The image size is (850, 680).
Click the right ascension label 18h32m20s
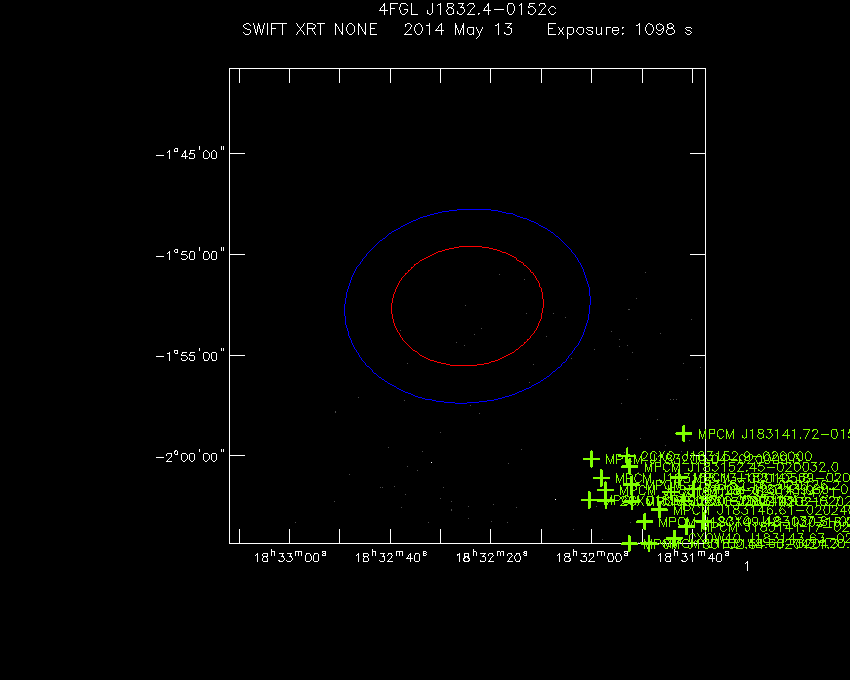[x=491, y=557]
